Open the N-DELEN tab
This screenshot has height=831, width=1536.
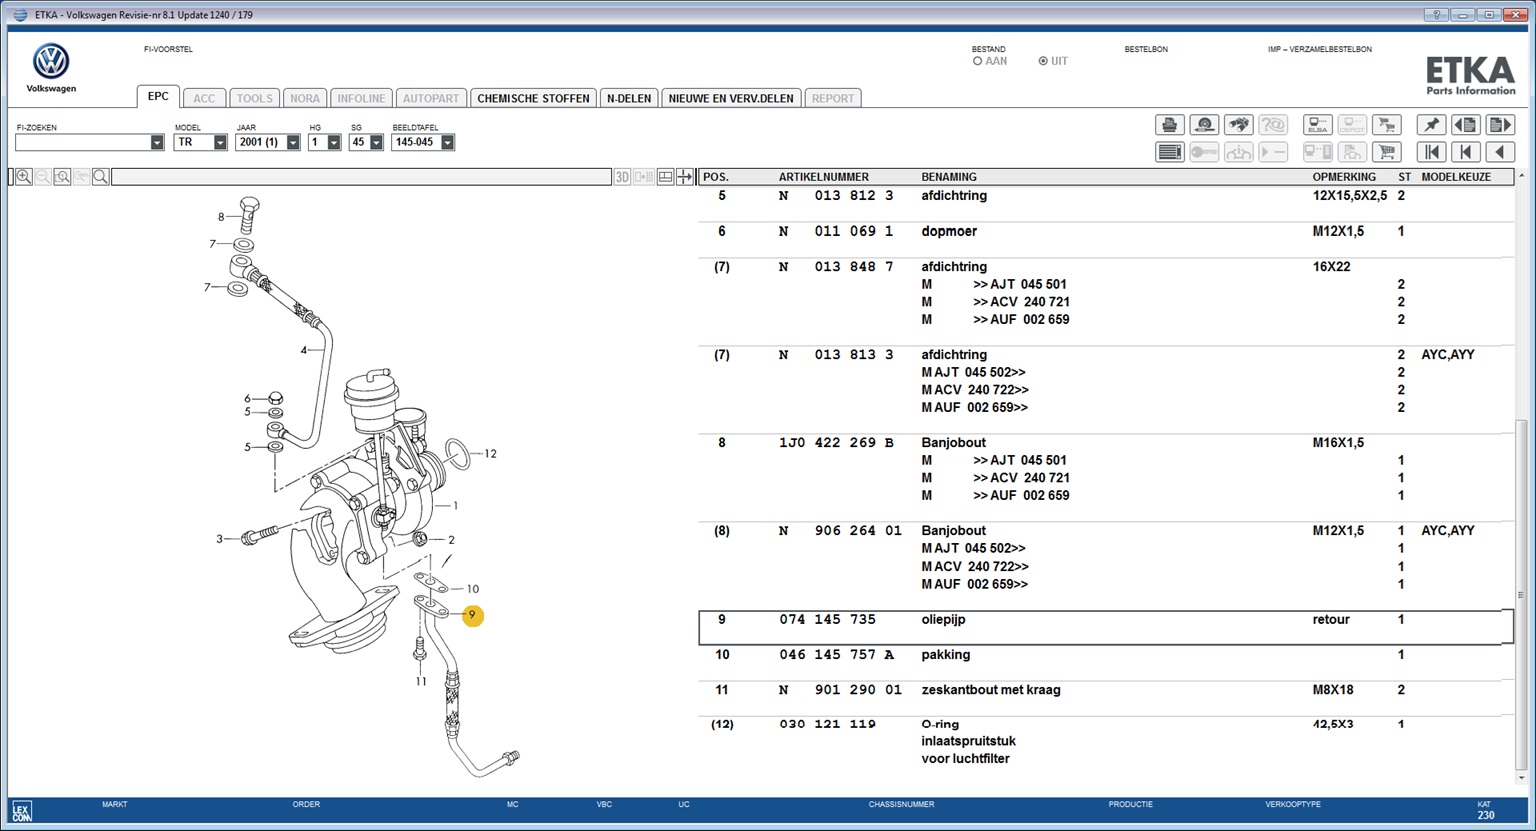coord(628,98)
